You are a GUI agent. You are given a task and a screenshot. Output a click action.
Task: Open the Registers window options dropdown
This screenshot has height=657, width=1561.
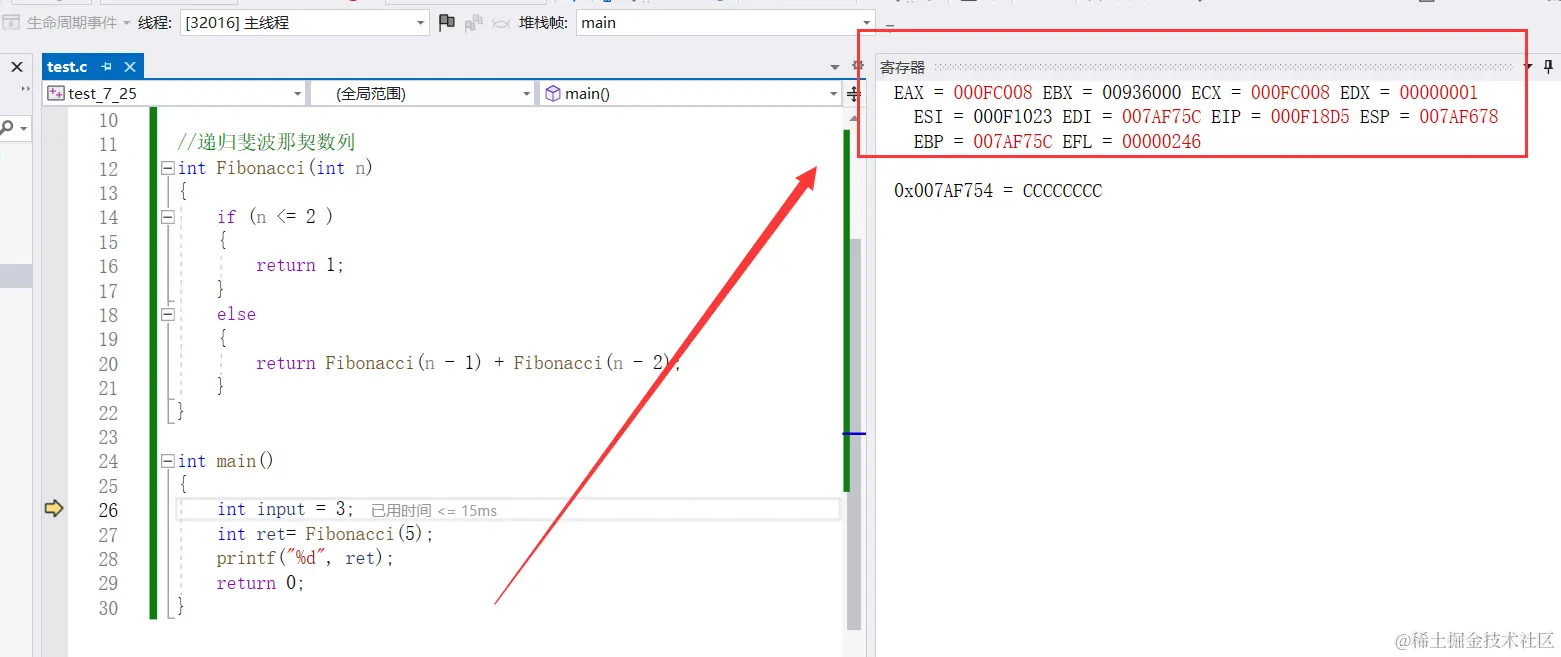pos(1528,67)
